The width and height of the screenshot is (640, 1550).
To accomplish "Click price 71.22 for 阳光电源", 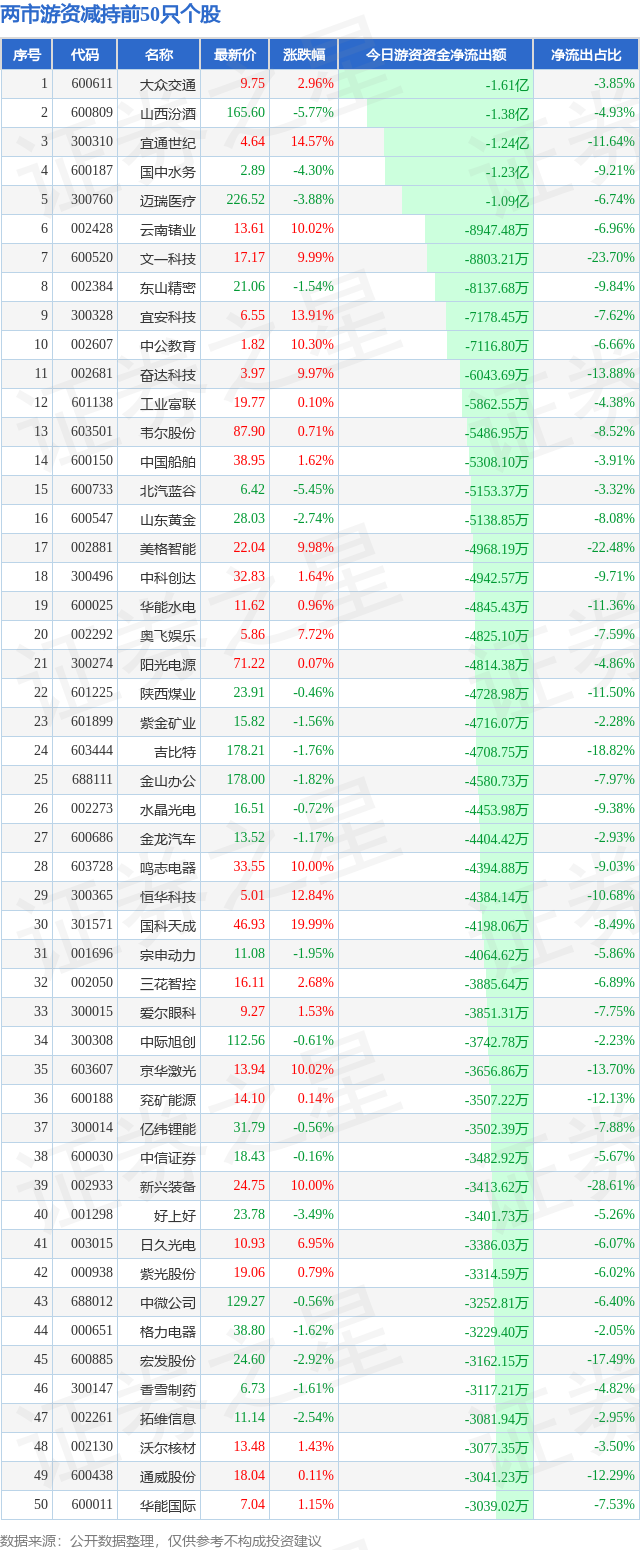I will (249, 663).
